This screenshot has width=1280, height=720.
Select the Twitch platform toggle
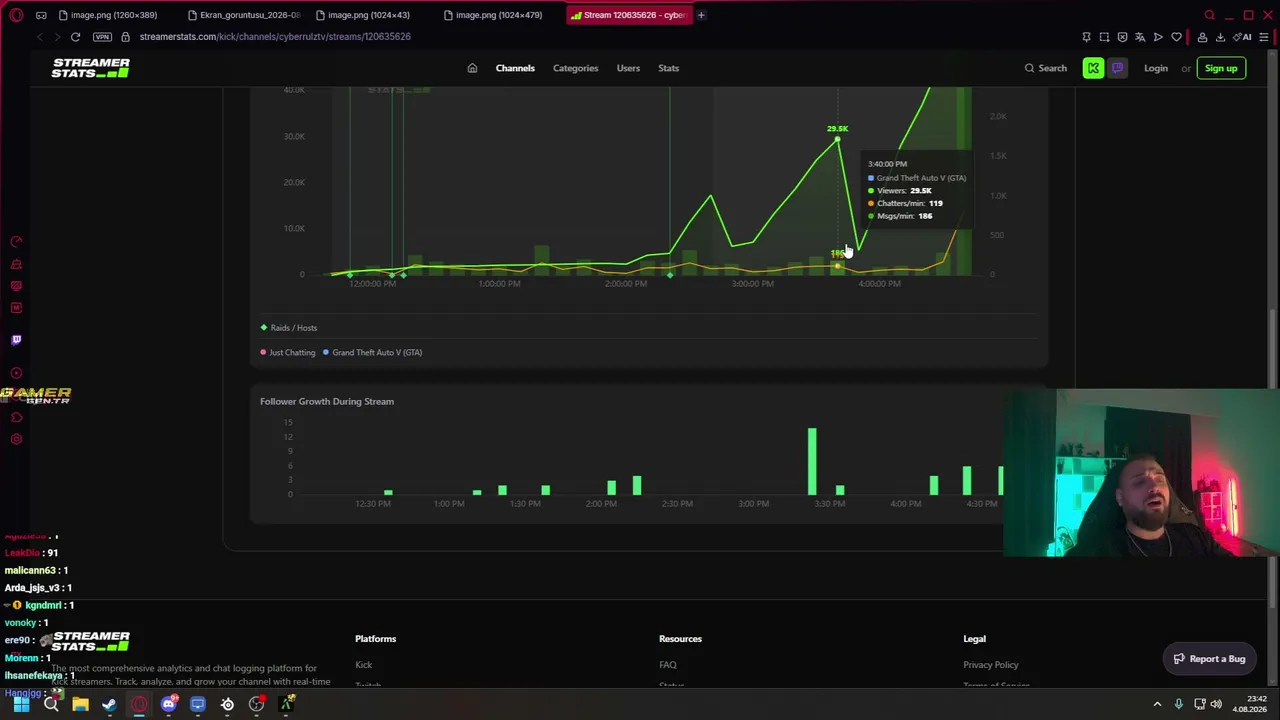point(1117,68)
